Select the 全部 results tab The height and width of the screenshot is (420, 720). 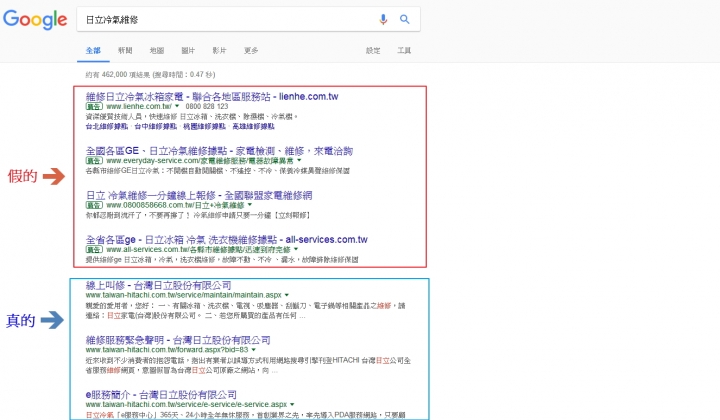point(93,50)
